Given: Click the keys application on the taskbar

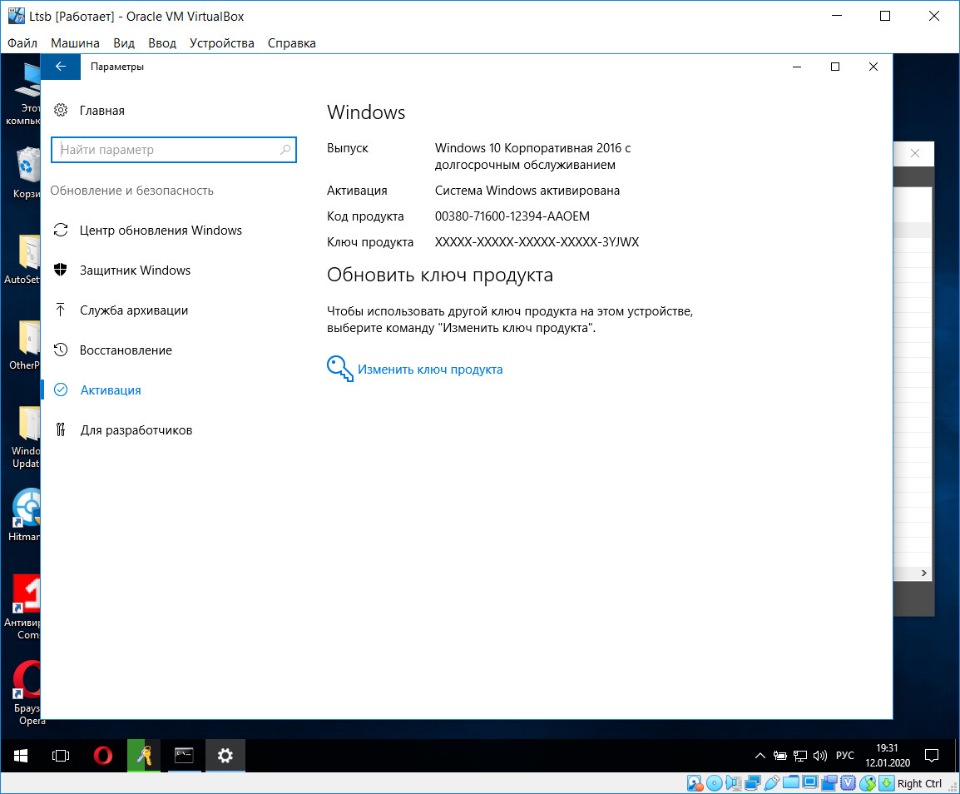Looking at the screenshot, I should (x=144, y=755).
